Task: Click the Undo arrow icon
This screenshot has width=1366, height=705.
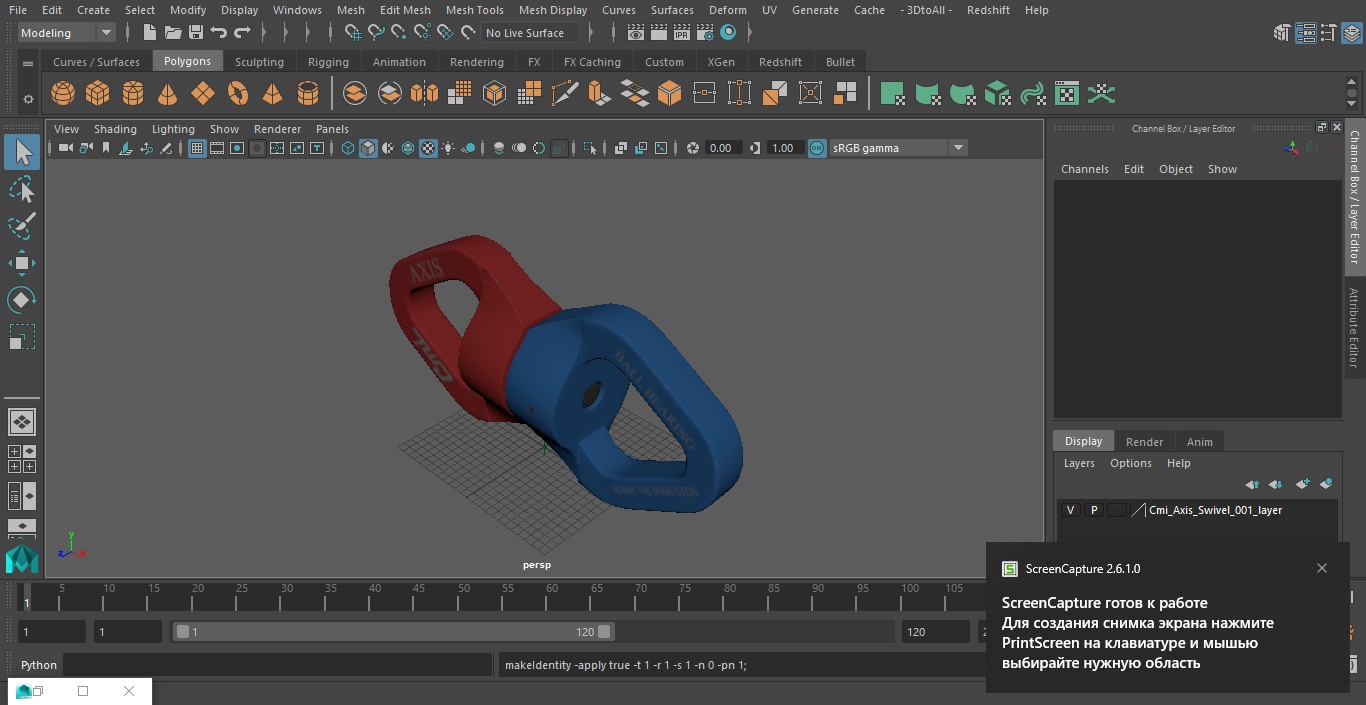Action: point(219,33)
